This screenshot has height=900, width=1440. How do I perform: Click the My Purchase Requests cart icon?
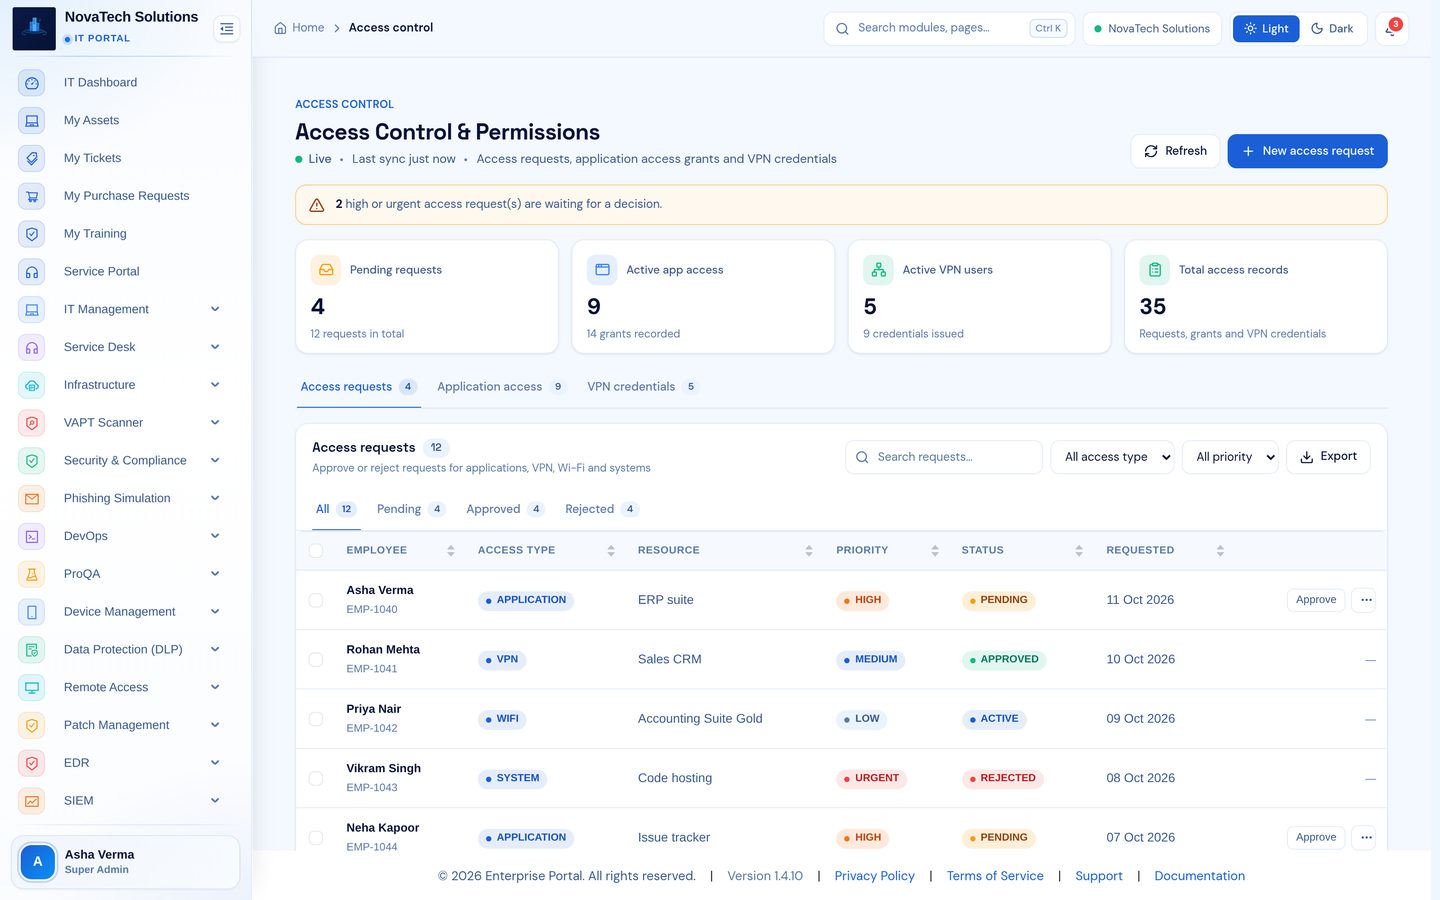pos(32,196)
